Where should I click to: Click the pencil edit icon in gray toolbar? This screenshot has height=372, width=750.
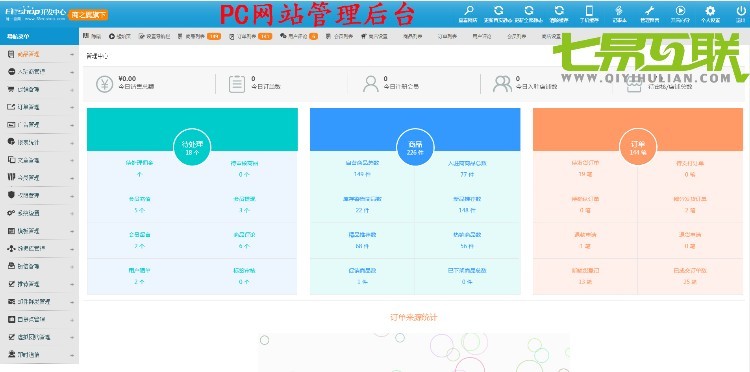click(x=142, y=36)
